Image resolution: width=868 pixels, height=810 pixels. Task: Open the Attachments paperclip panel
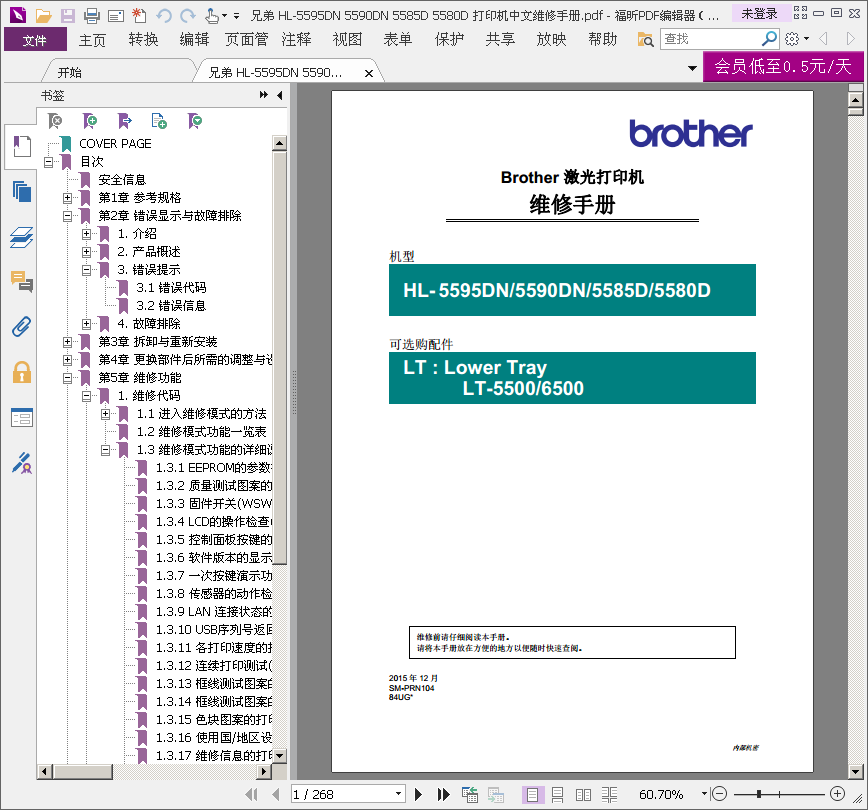tap(21, 327)
